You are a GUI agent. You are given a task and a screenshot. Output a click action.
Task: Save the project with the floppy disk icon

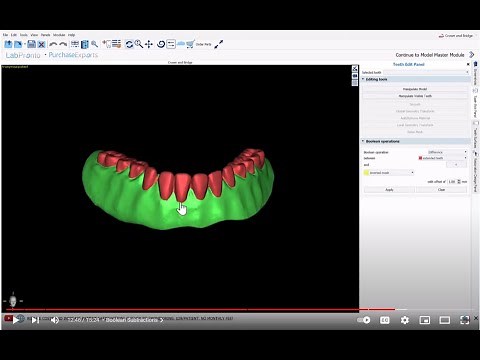click(31, 44)
